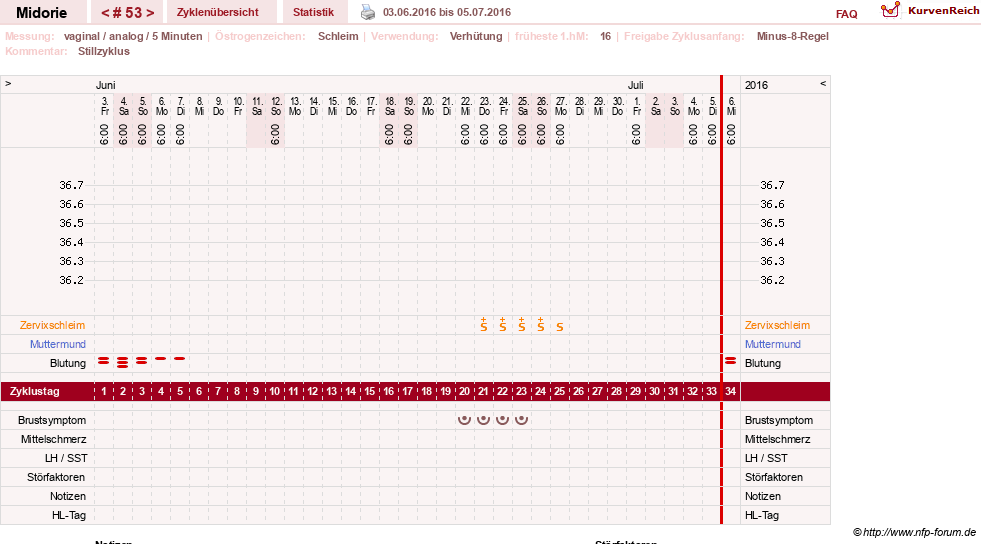
Task: Click light bleeding marker on cycle day 4
Action: (x=161, y=358)
